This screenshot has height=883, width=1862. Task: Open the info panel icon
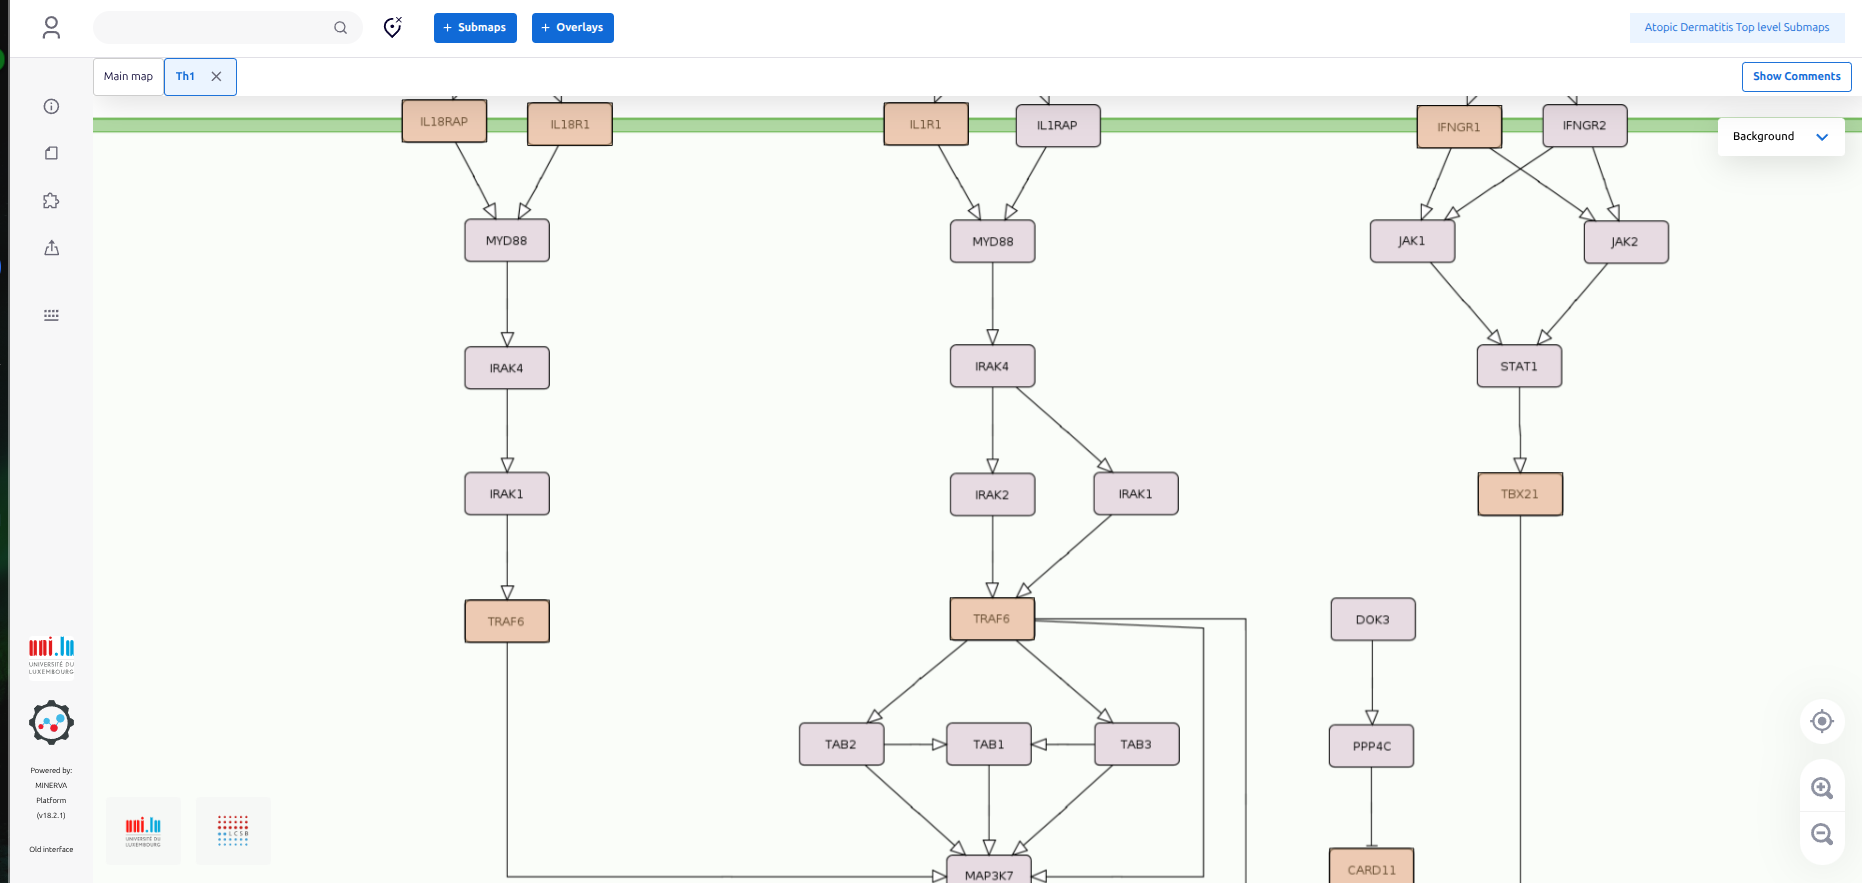pyautogui.click(x=51, y=107)
